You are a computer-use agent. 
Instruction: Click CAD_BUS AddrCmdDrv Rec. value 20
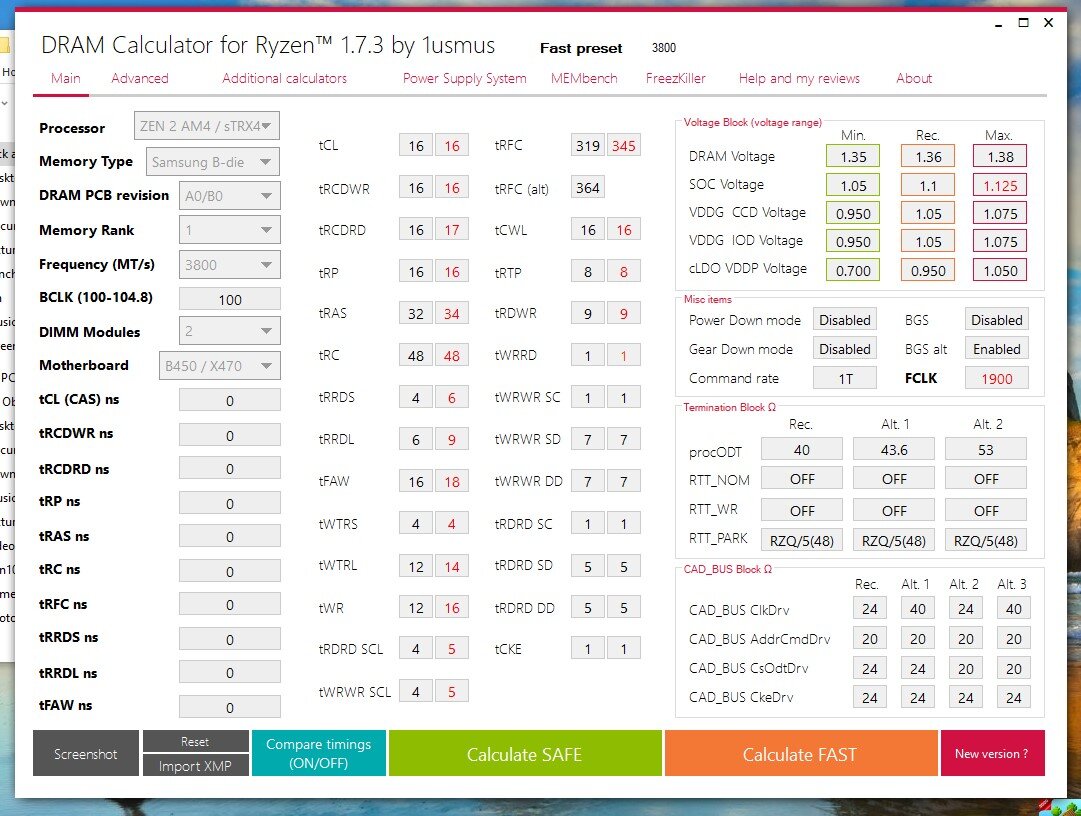(x=869, y=638)
